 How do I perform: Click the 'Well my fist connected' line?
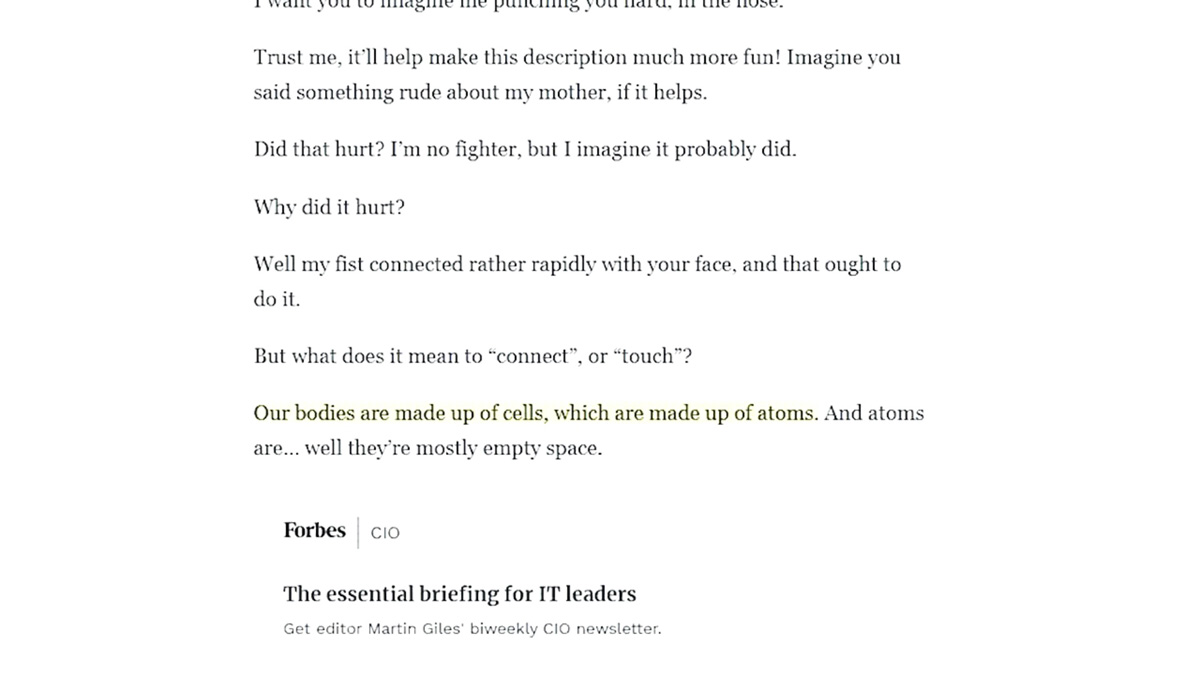pyautogui.click(x=577, y=265)
